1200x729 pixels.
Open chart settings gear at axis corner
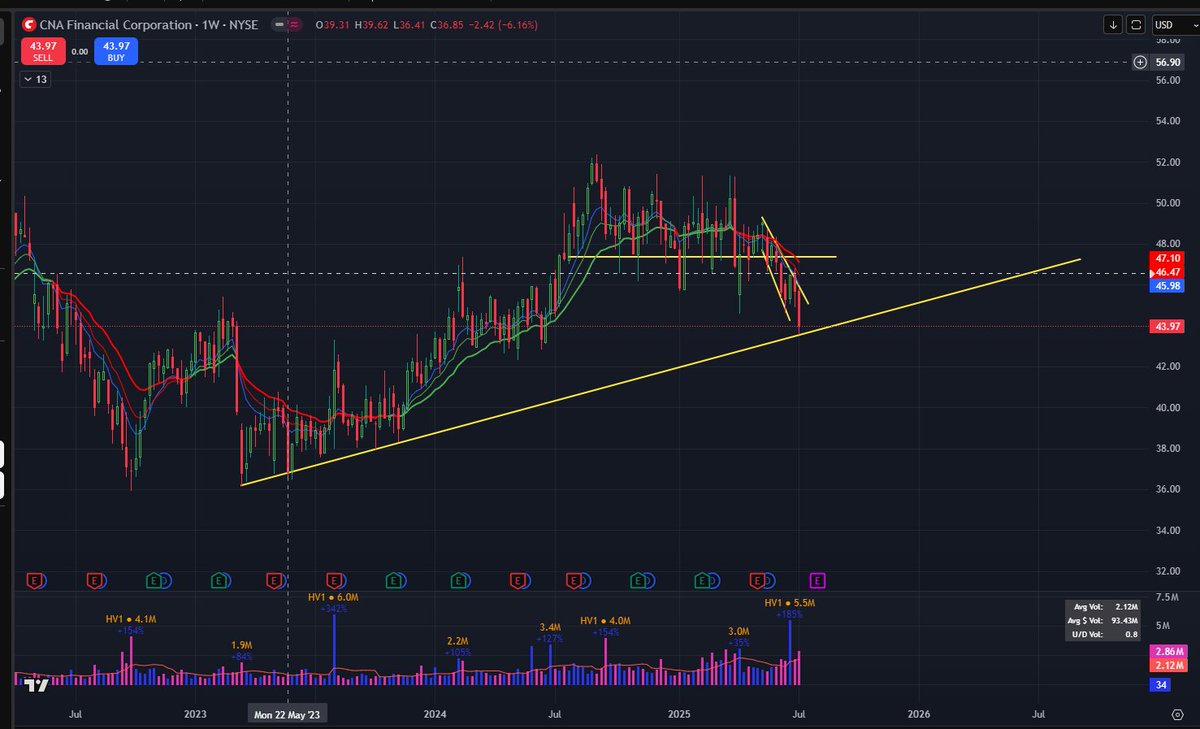pos(1176,715)
